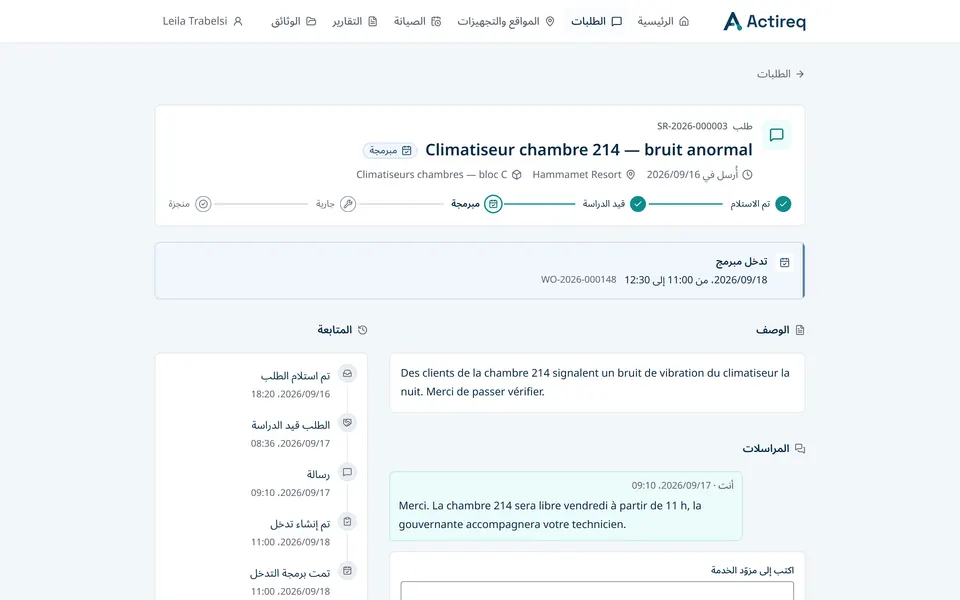960x600 pixels.
Task: Open the الصيانة maintenance menu item
Action: tap(417, 21)
